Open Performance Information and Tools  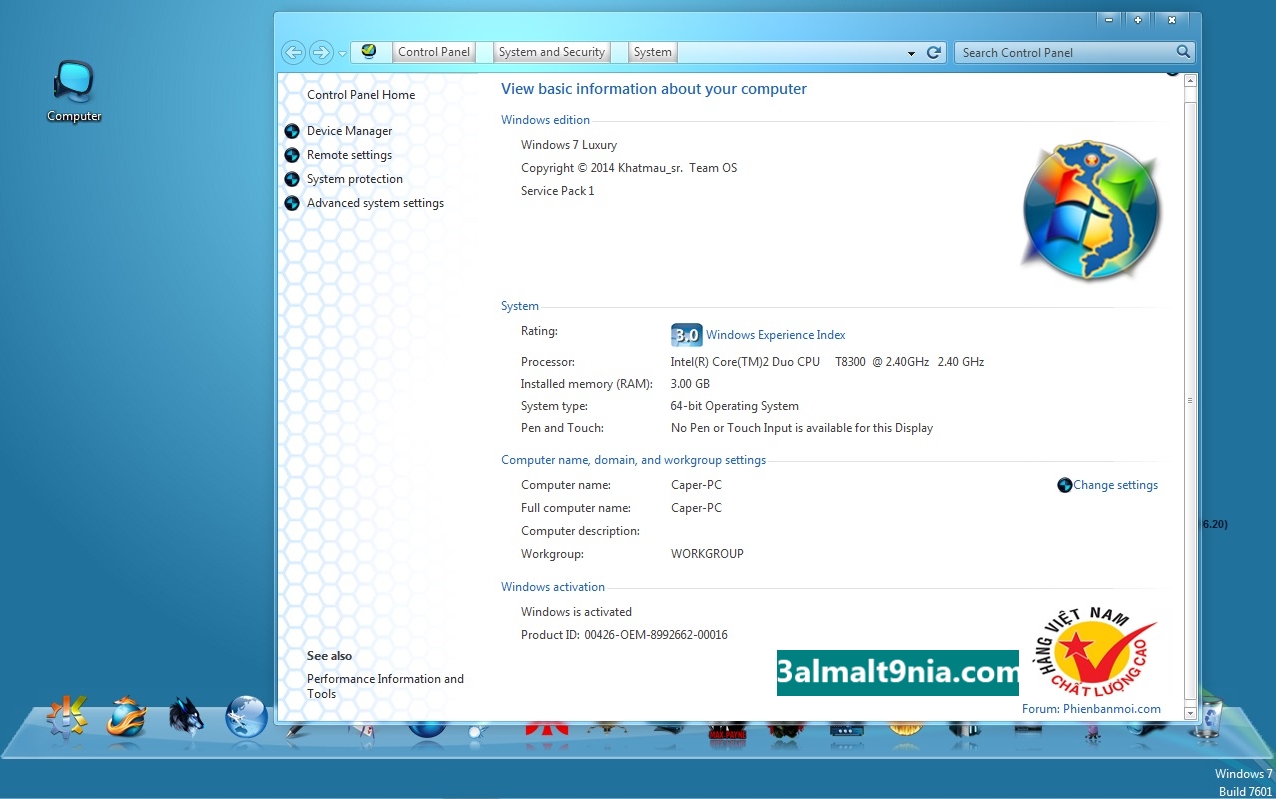tap(385, 686)
